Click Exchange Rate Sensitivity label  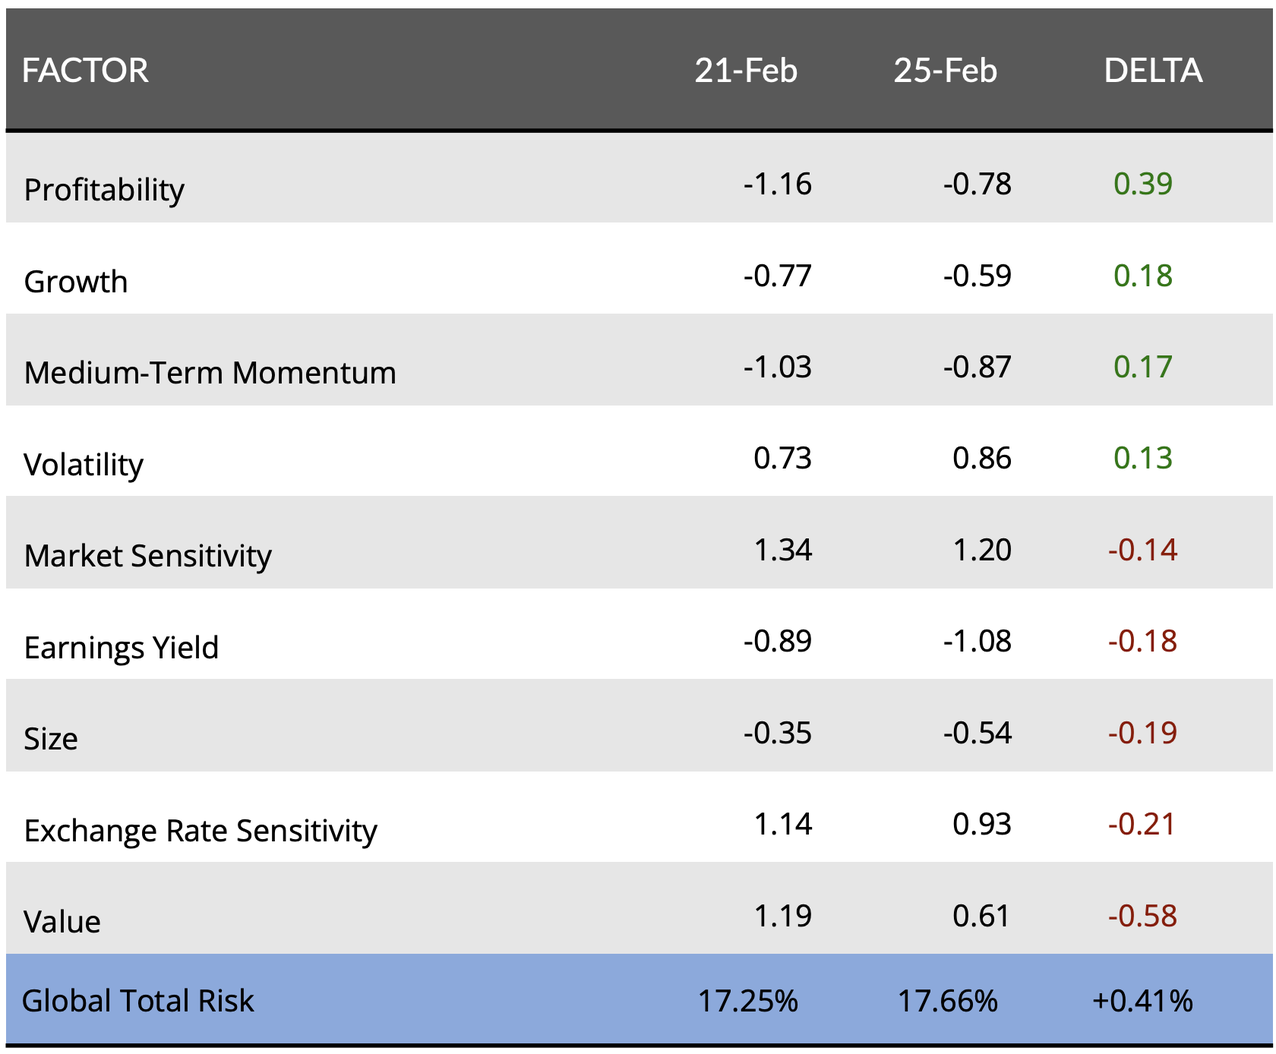pos(201,831)
